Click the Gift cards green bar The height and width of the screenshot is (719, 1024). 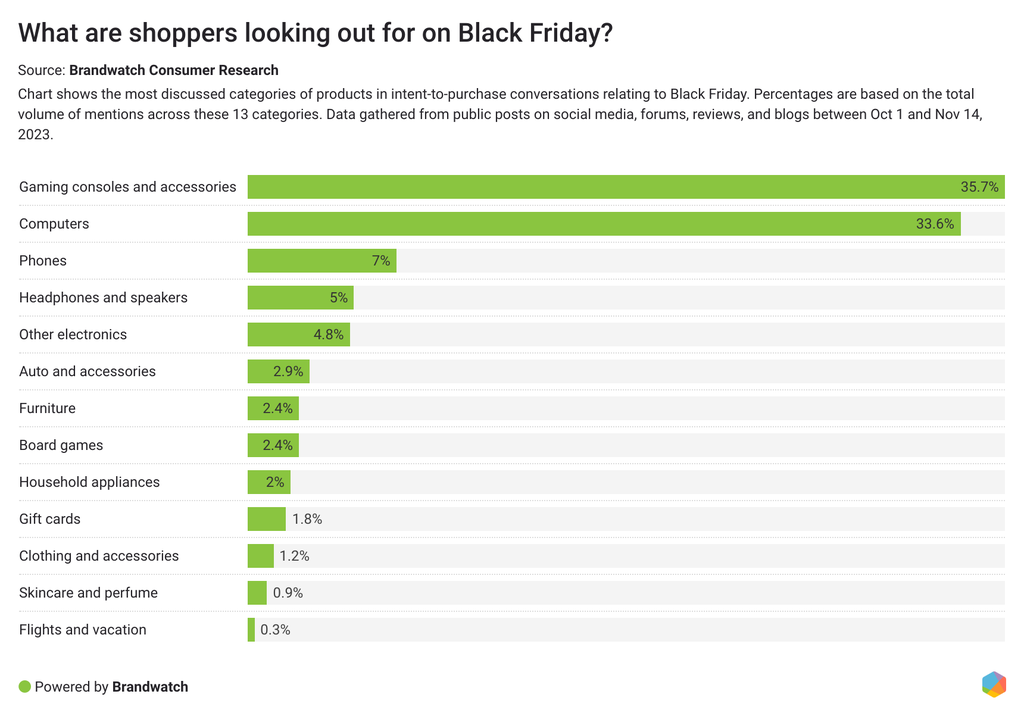[267, 520]
